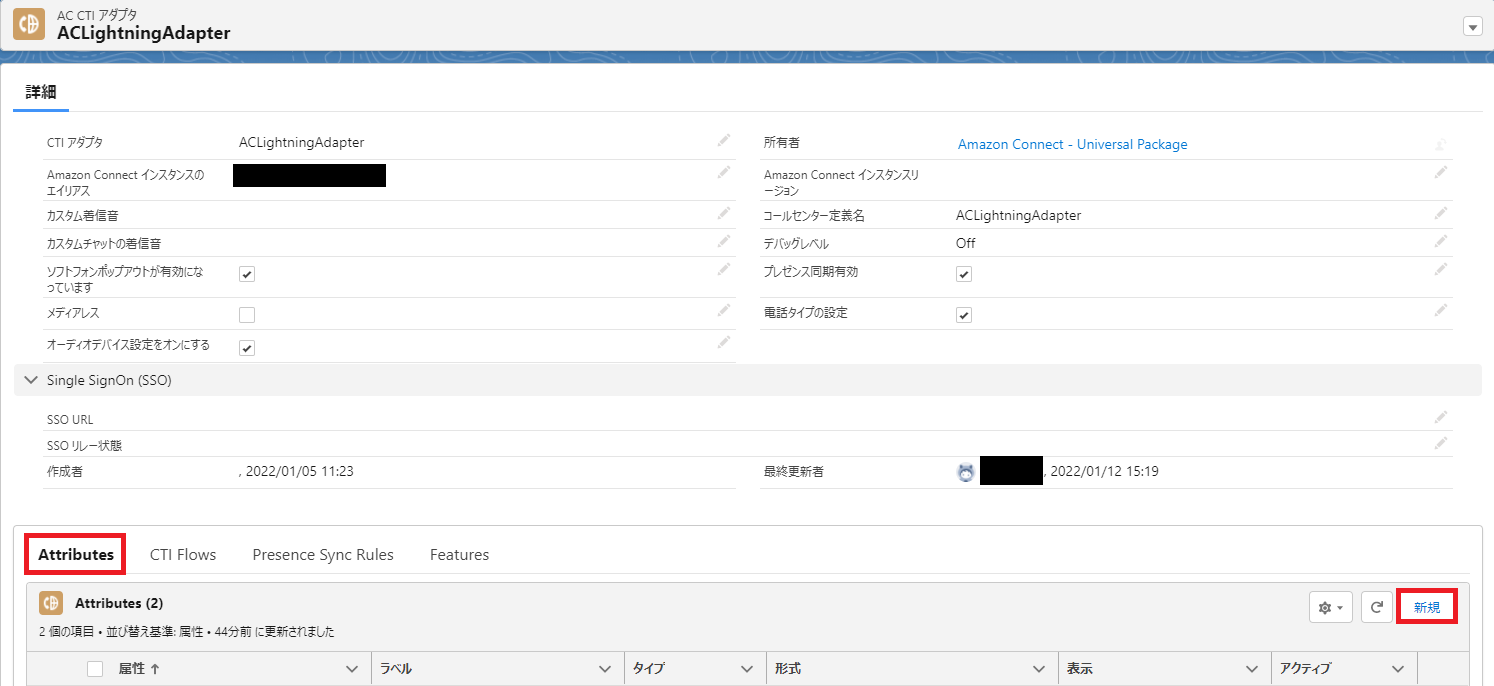Click the 2022/01/05 11:23 creation timestamp
1494x686 pixels.
(x=299, y=471)
